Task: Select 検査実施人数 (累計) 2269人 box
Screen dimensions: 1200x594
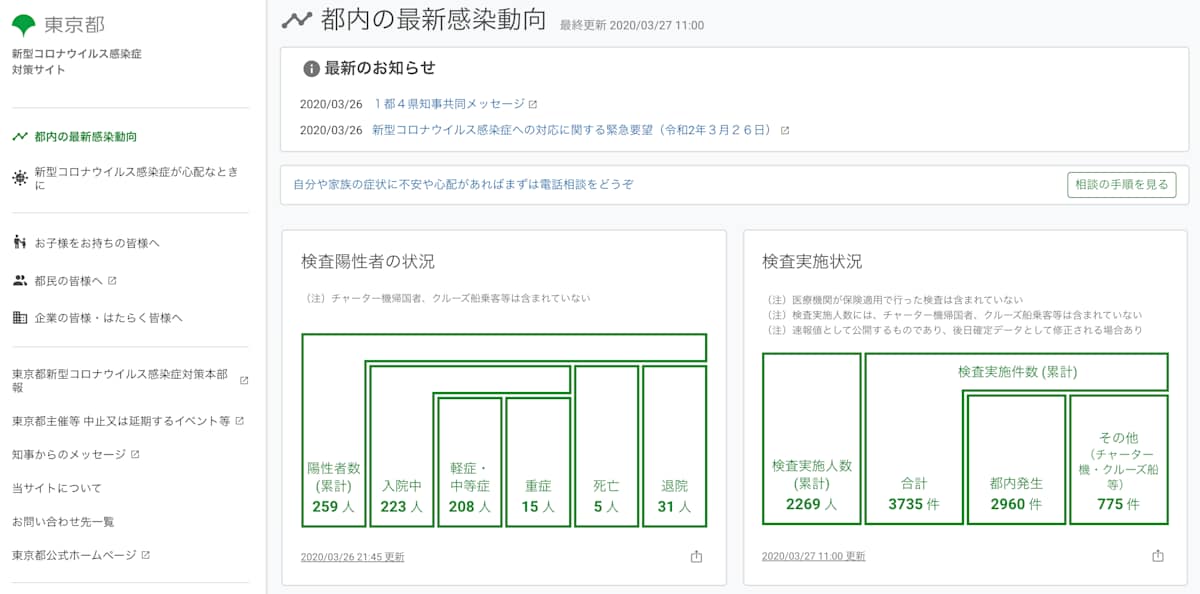Action: point(811,439)
